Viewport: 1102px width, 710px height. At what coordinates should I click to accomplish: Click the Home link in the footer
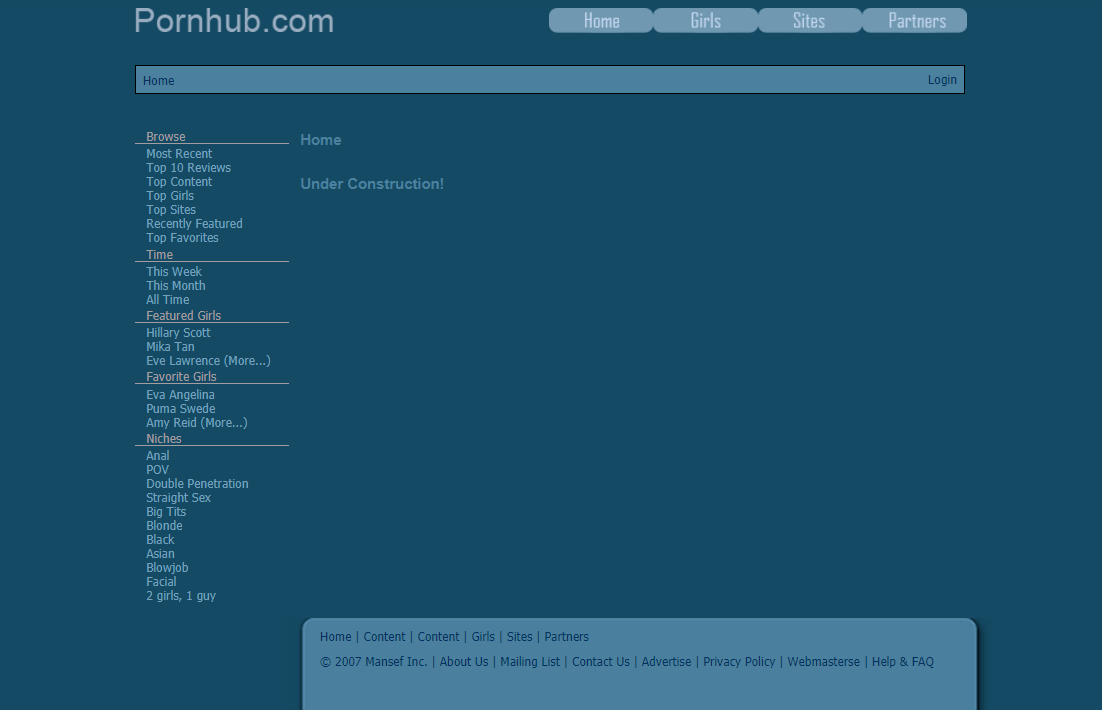tap(335, 637)
